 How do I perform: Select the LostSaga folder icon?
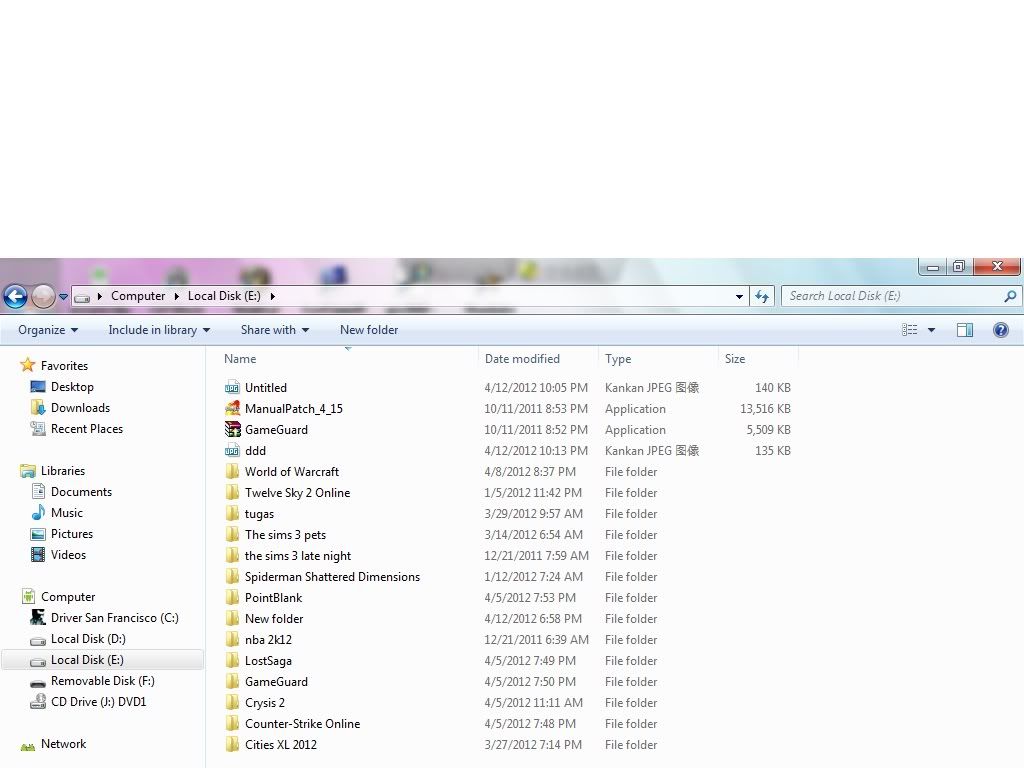pyautogui.click(x=232, y=660)
